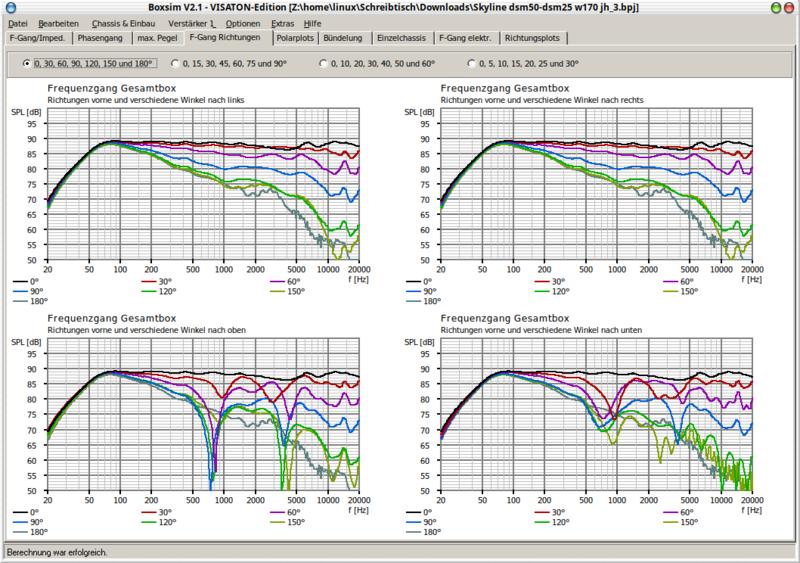Screen dimensions: 800x563
Task: Open the Extras menu
Action: click(x=283, y=22)
